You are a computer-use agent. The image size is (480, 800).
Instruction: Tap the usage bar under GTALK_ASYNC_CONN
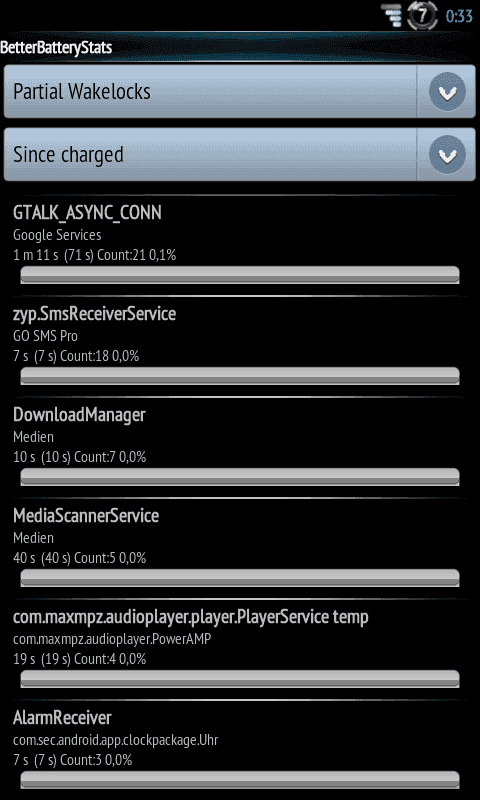click(240, 275)
